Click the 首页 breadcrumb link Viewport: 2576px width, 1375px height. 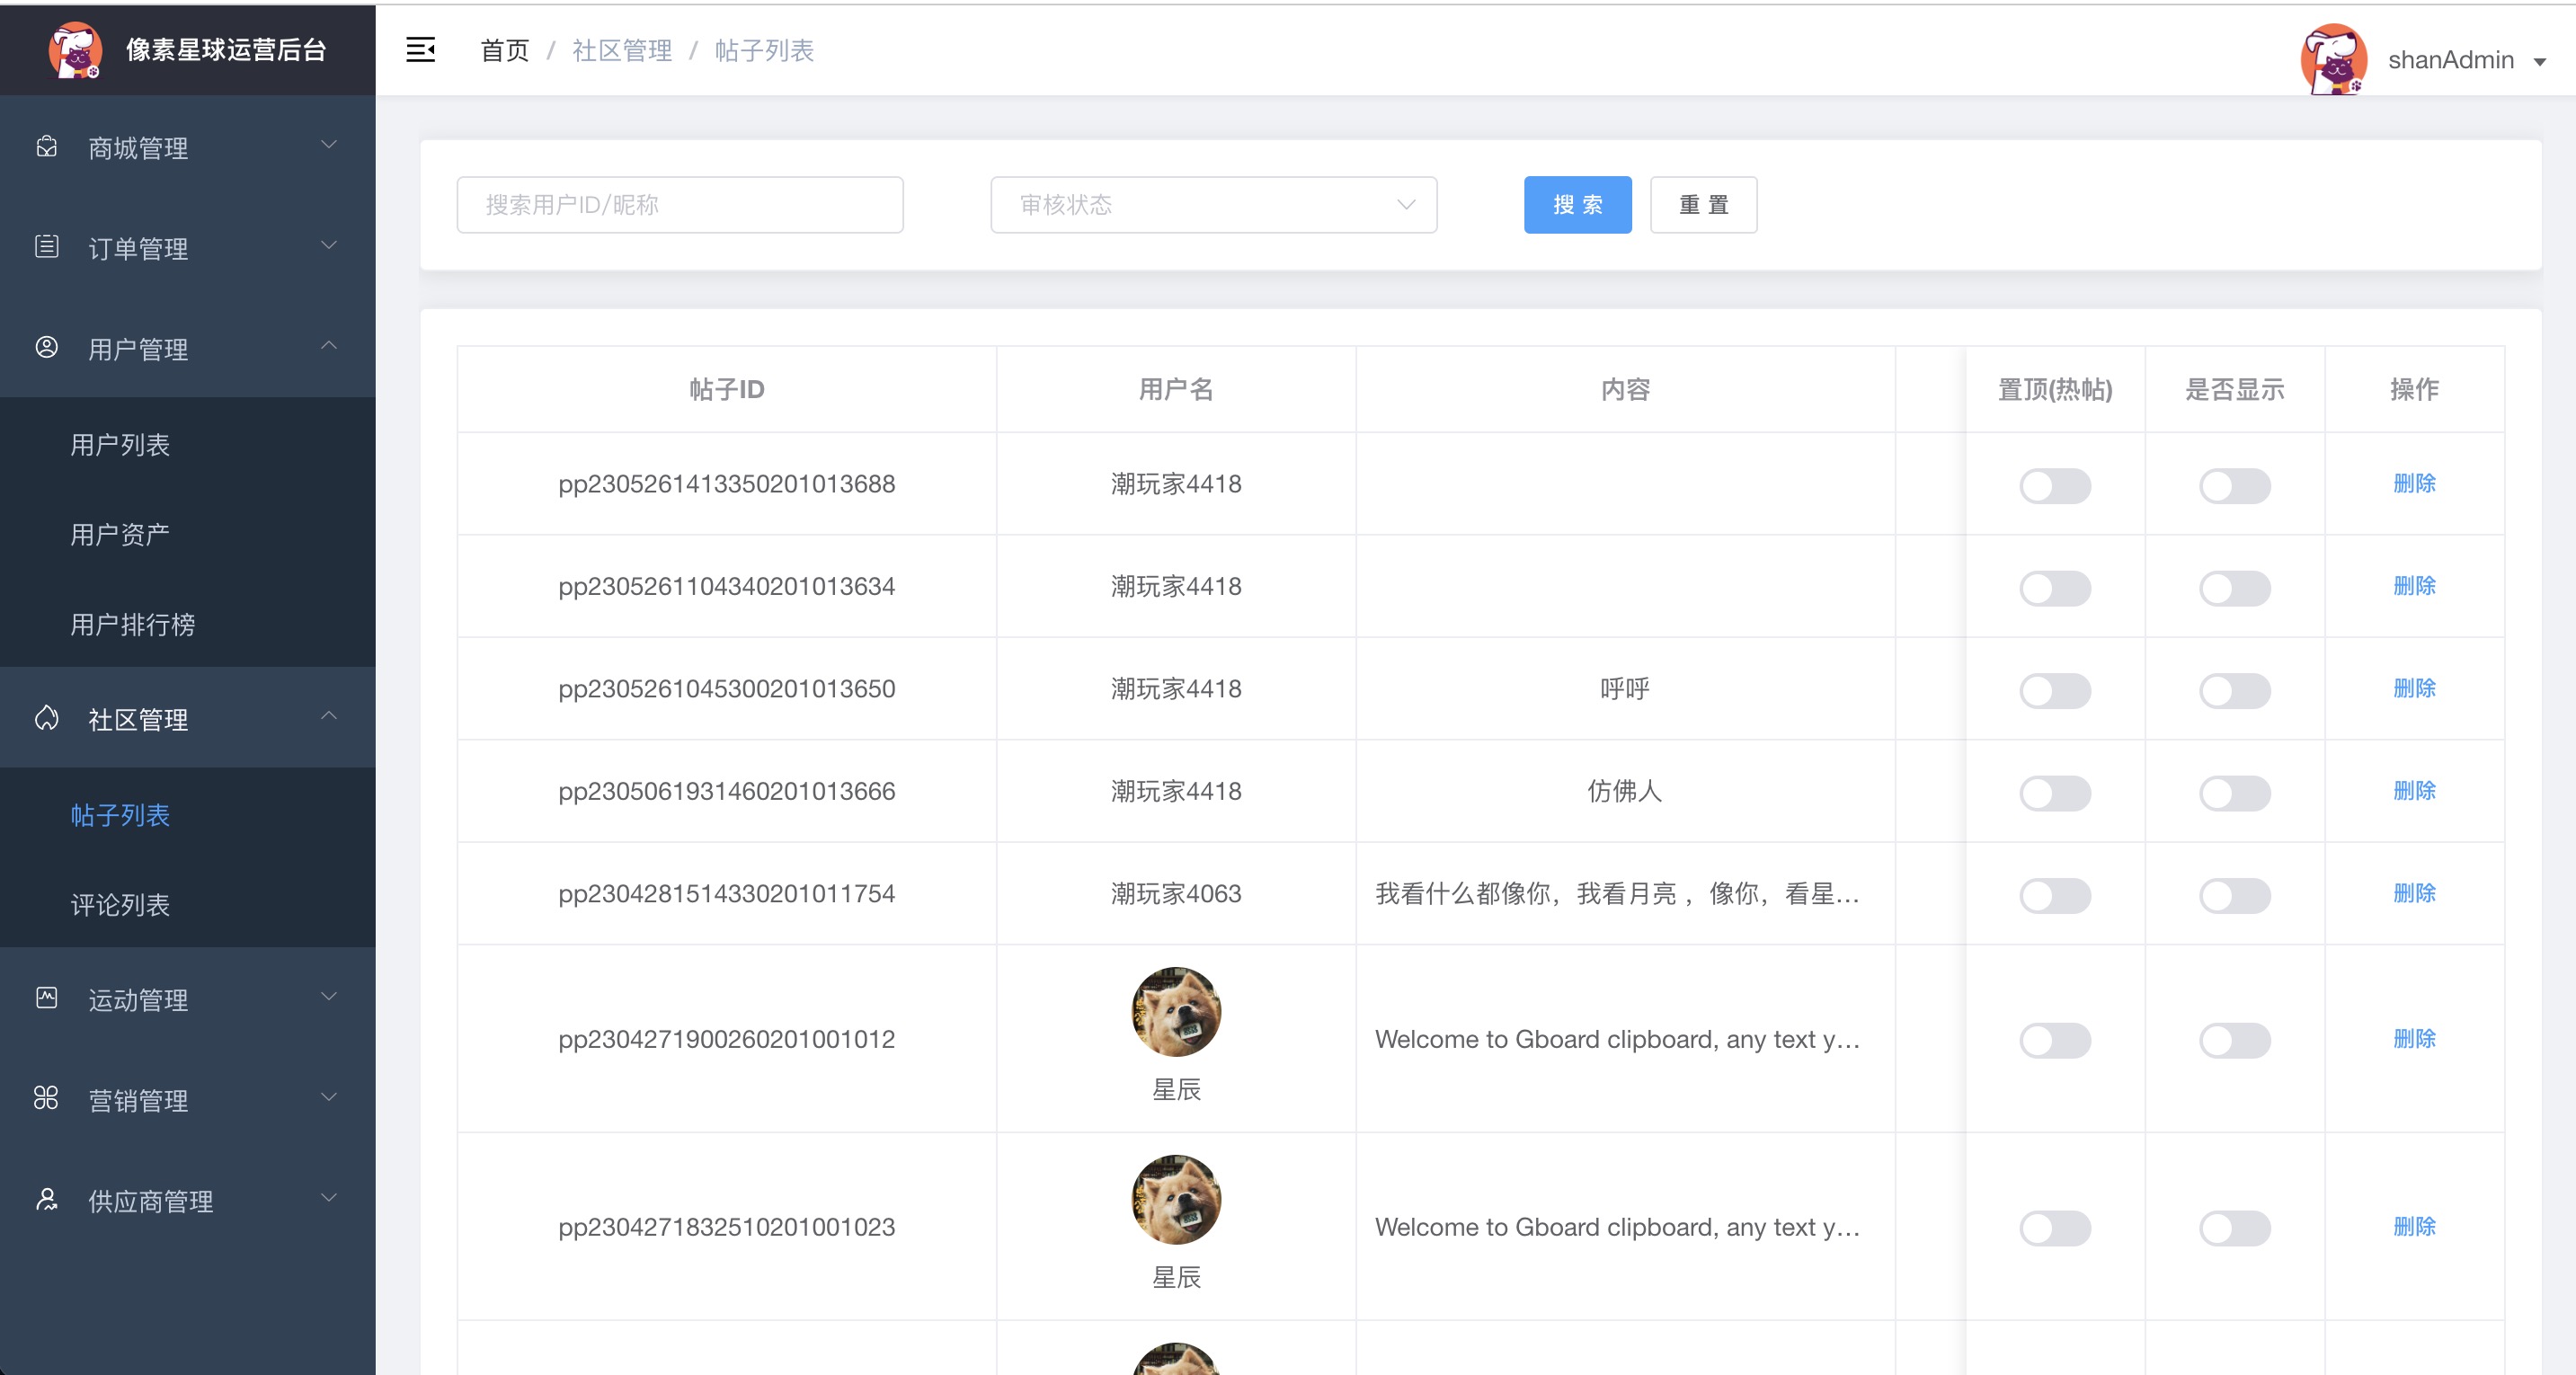coord(505,51)
